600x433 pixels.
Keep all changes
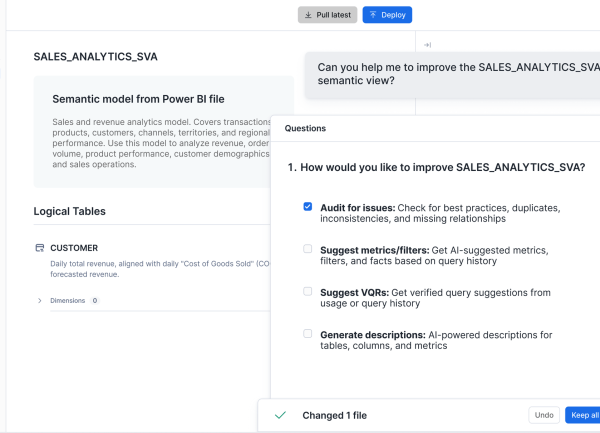pos(584,415)
